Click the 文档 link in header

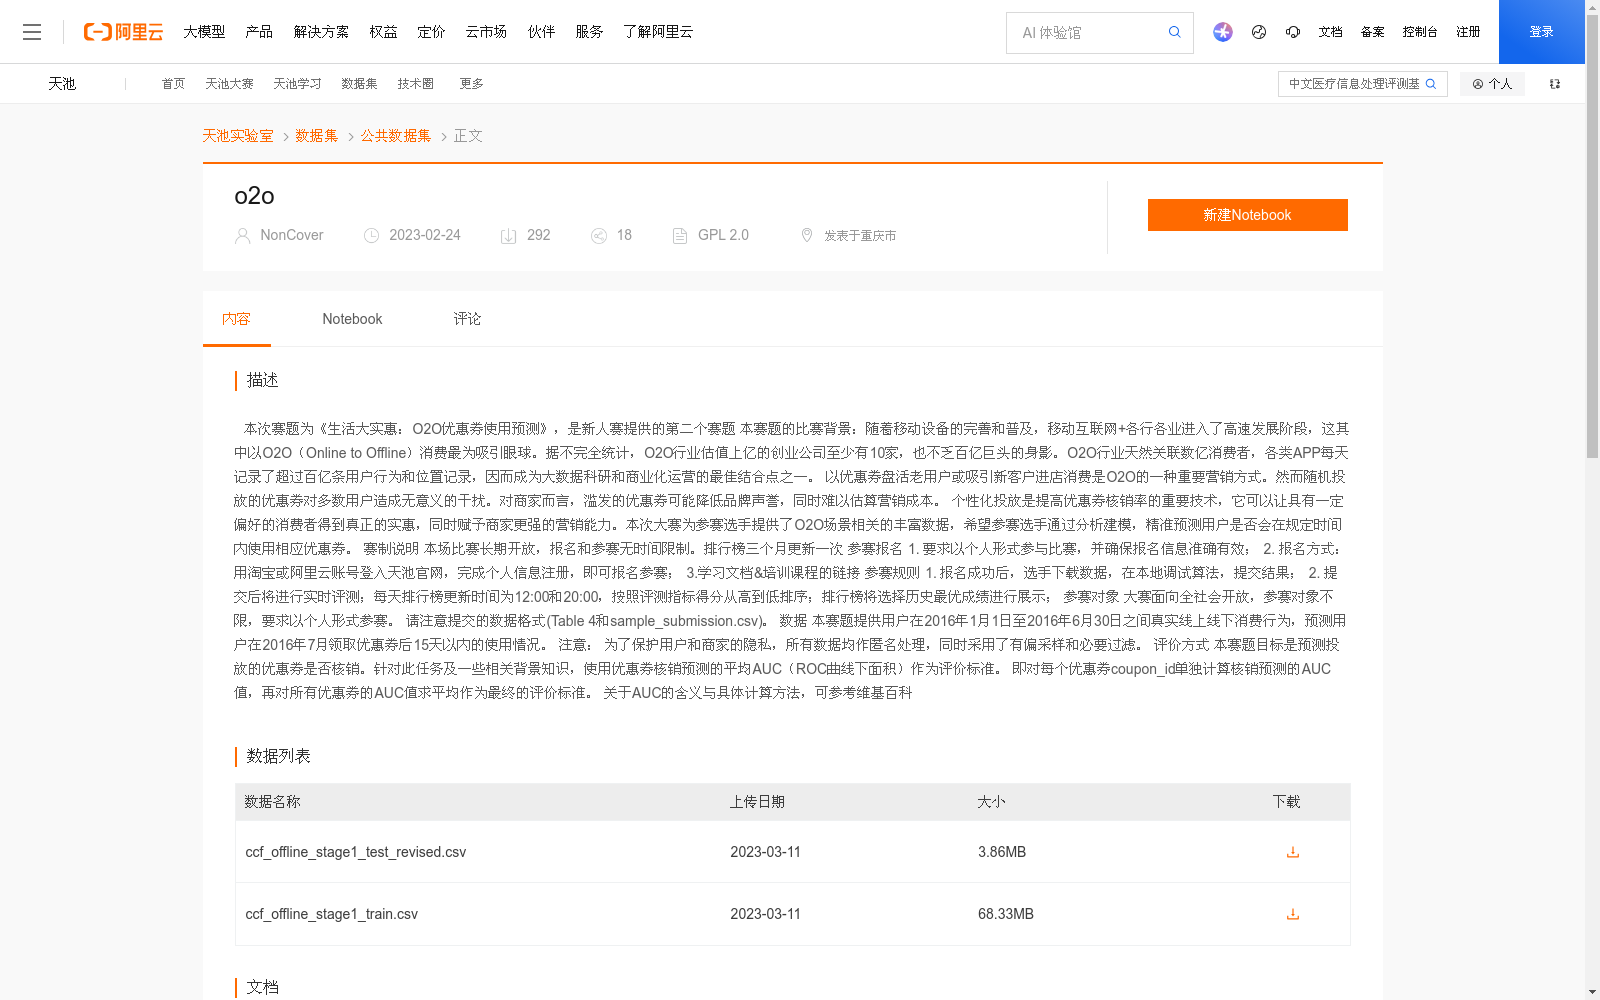tap(1330, 32)
